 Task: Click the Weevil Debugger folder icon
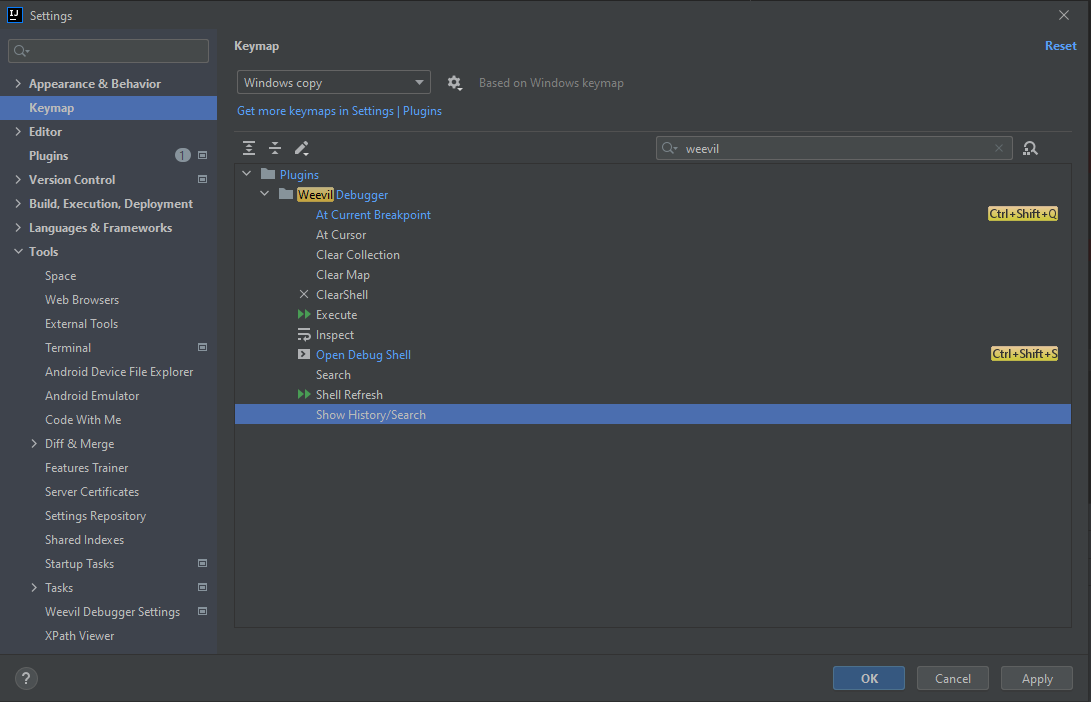pyautogui.click(x=286, y=194)
